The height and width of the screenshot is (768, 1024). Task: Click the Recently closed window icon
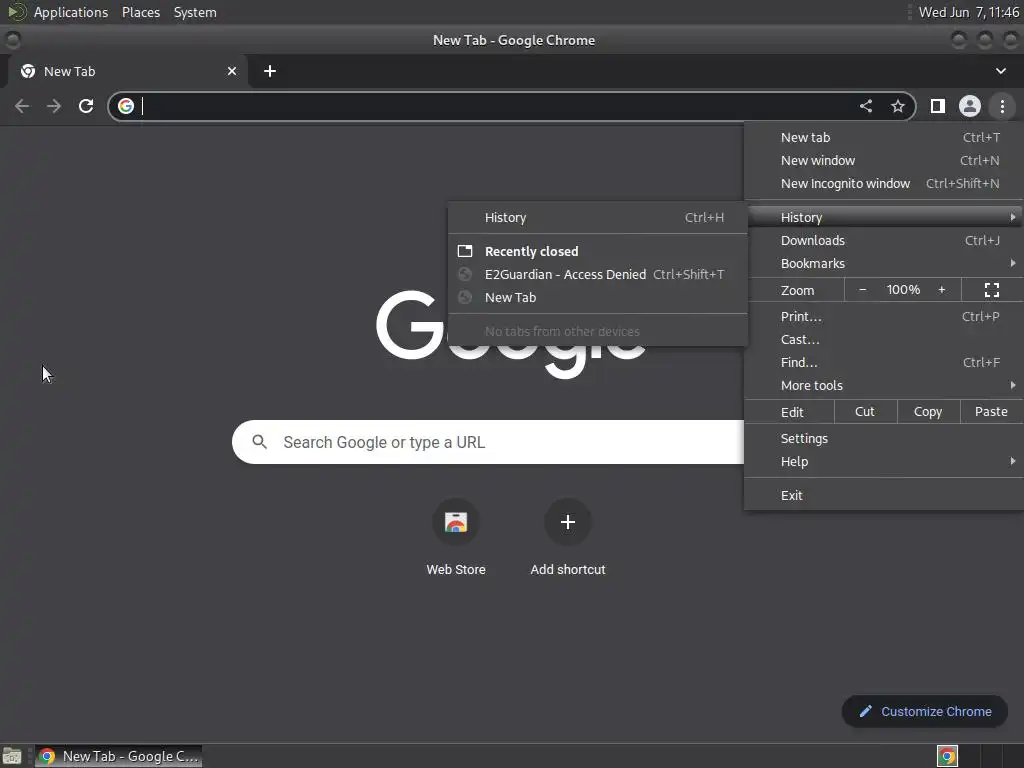[465, 251]
